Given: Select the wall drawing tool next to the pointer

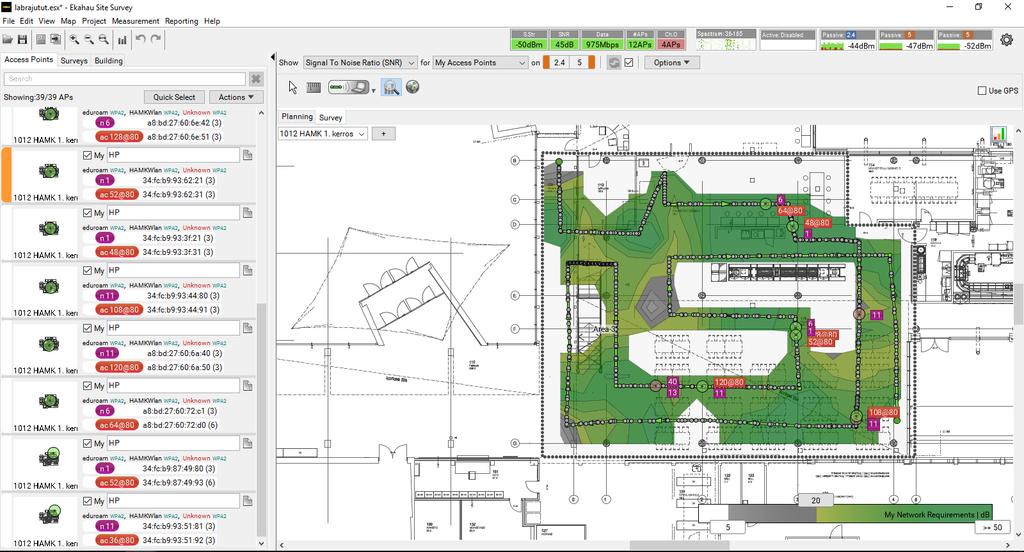Looking at the screenshot, I should pos(313,88).
